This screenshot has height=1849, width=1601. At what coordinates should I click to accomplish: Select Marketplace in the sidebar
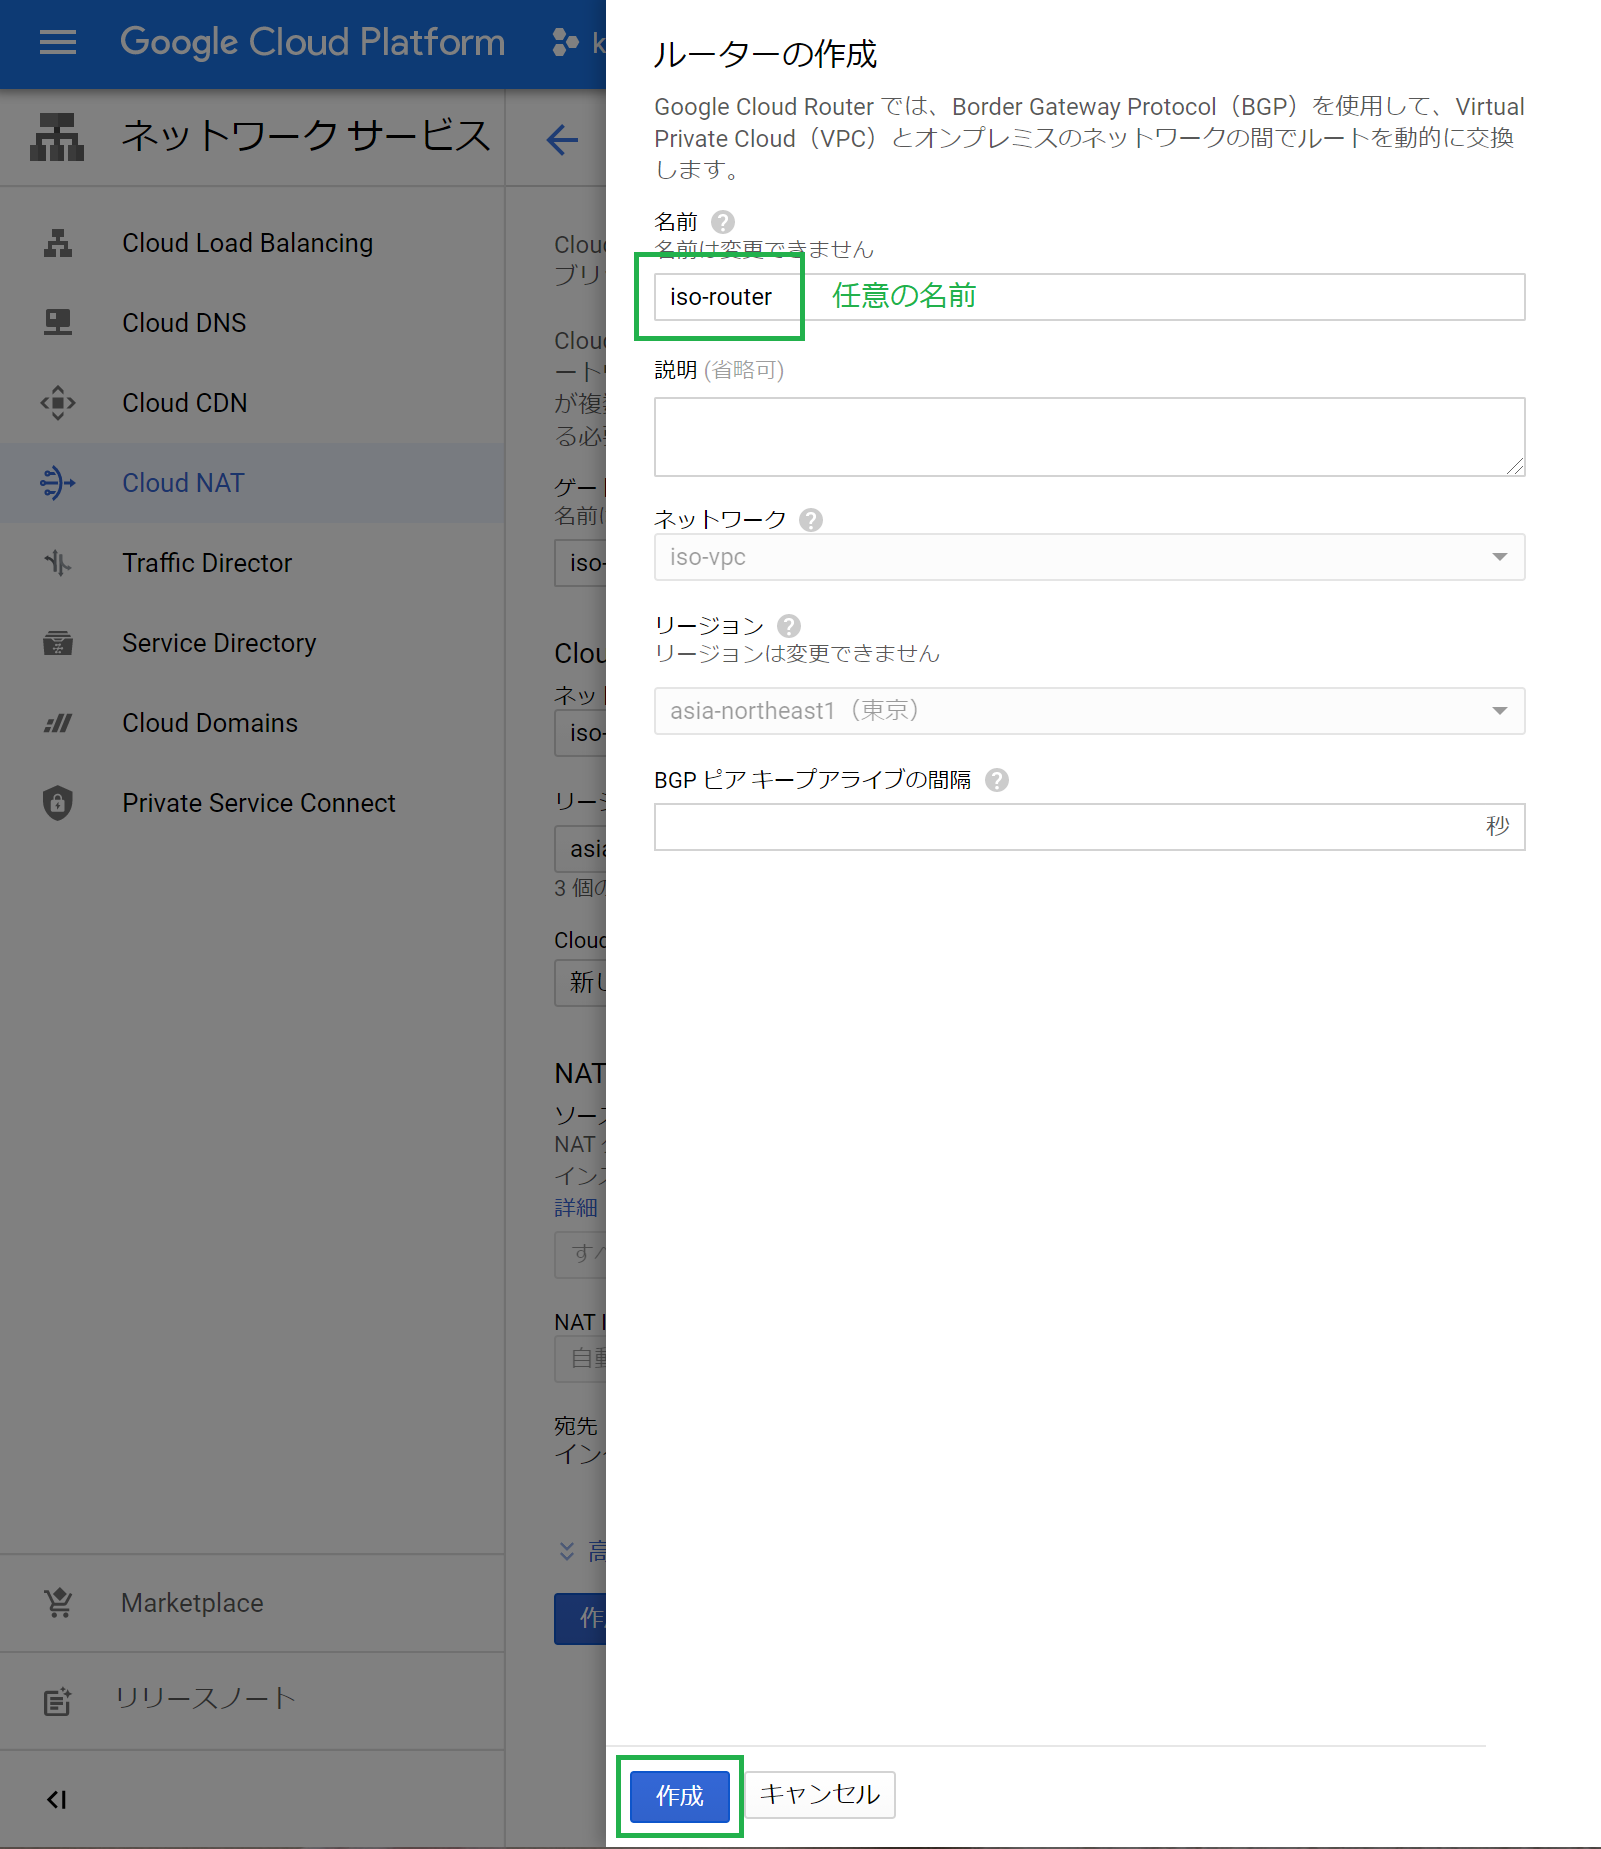pyautogui.click(x=57, y=1603)
